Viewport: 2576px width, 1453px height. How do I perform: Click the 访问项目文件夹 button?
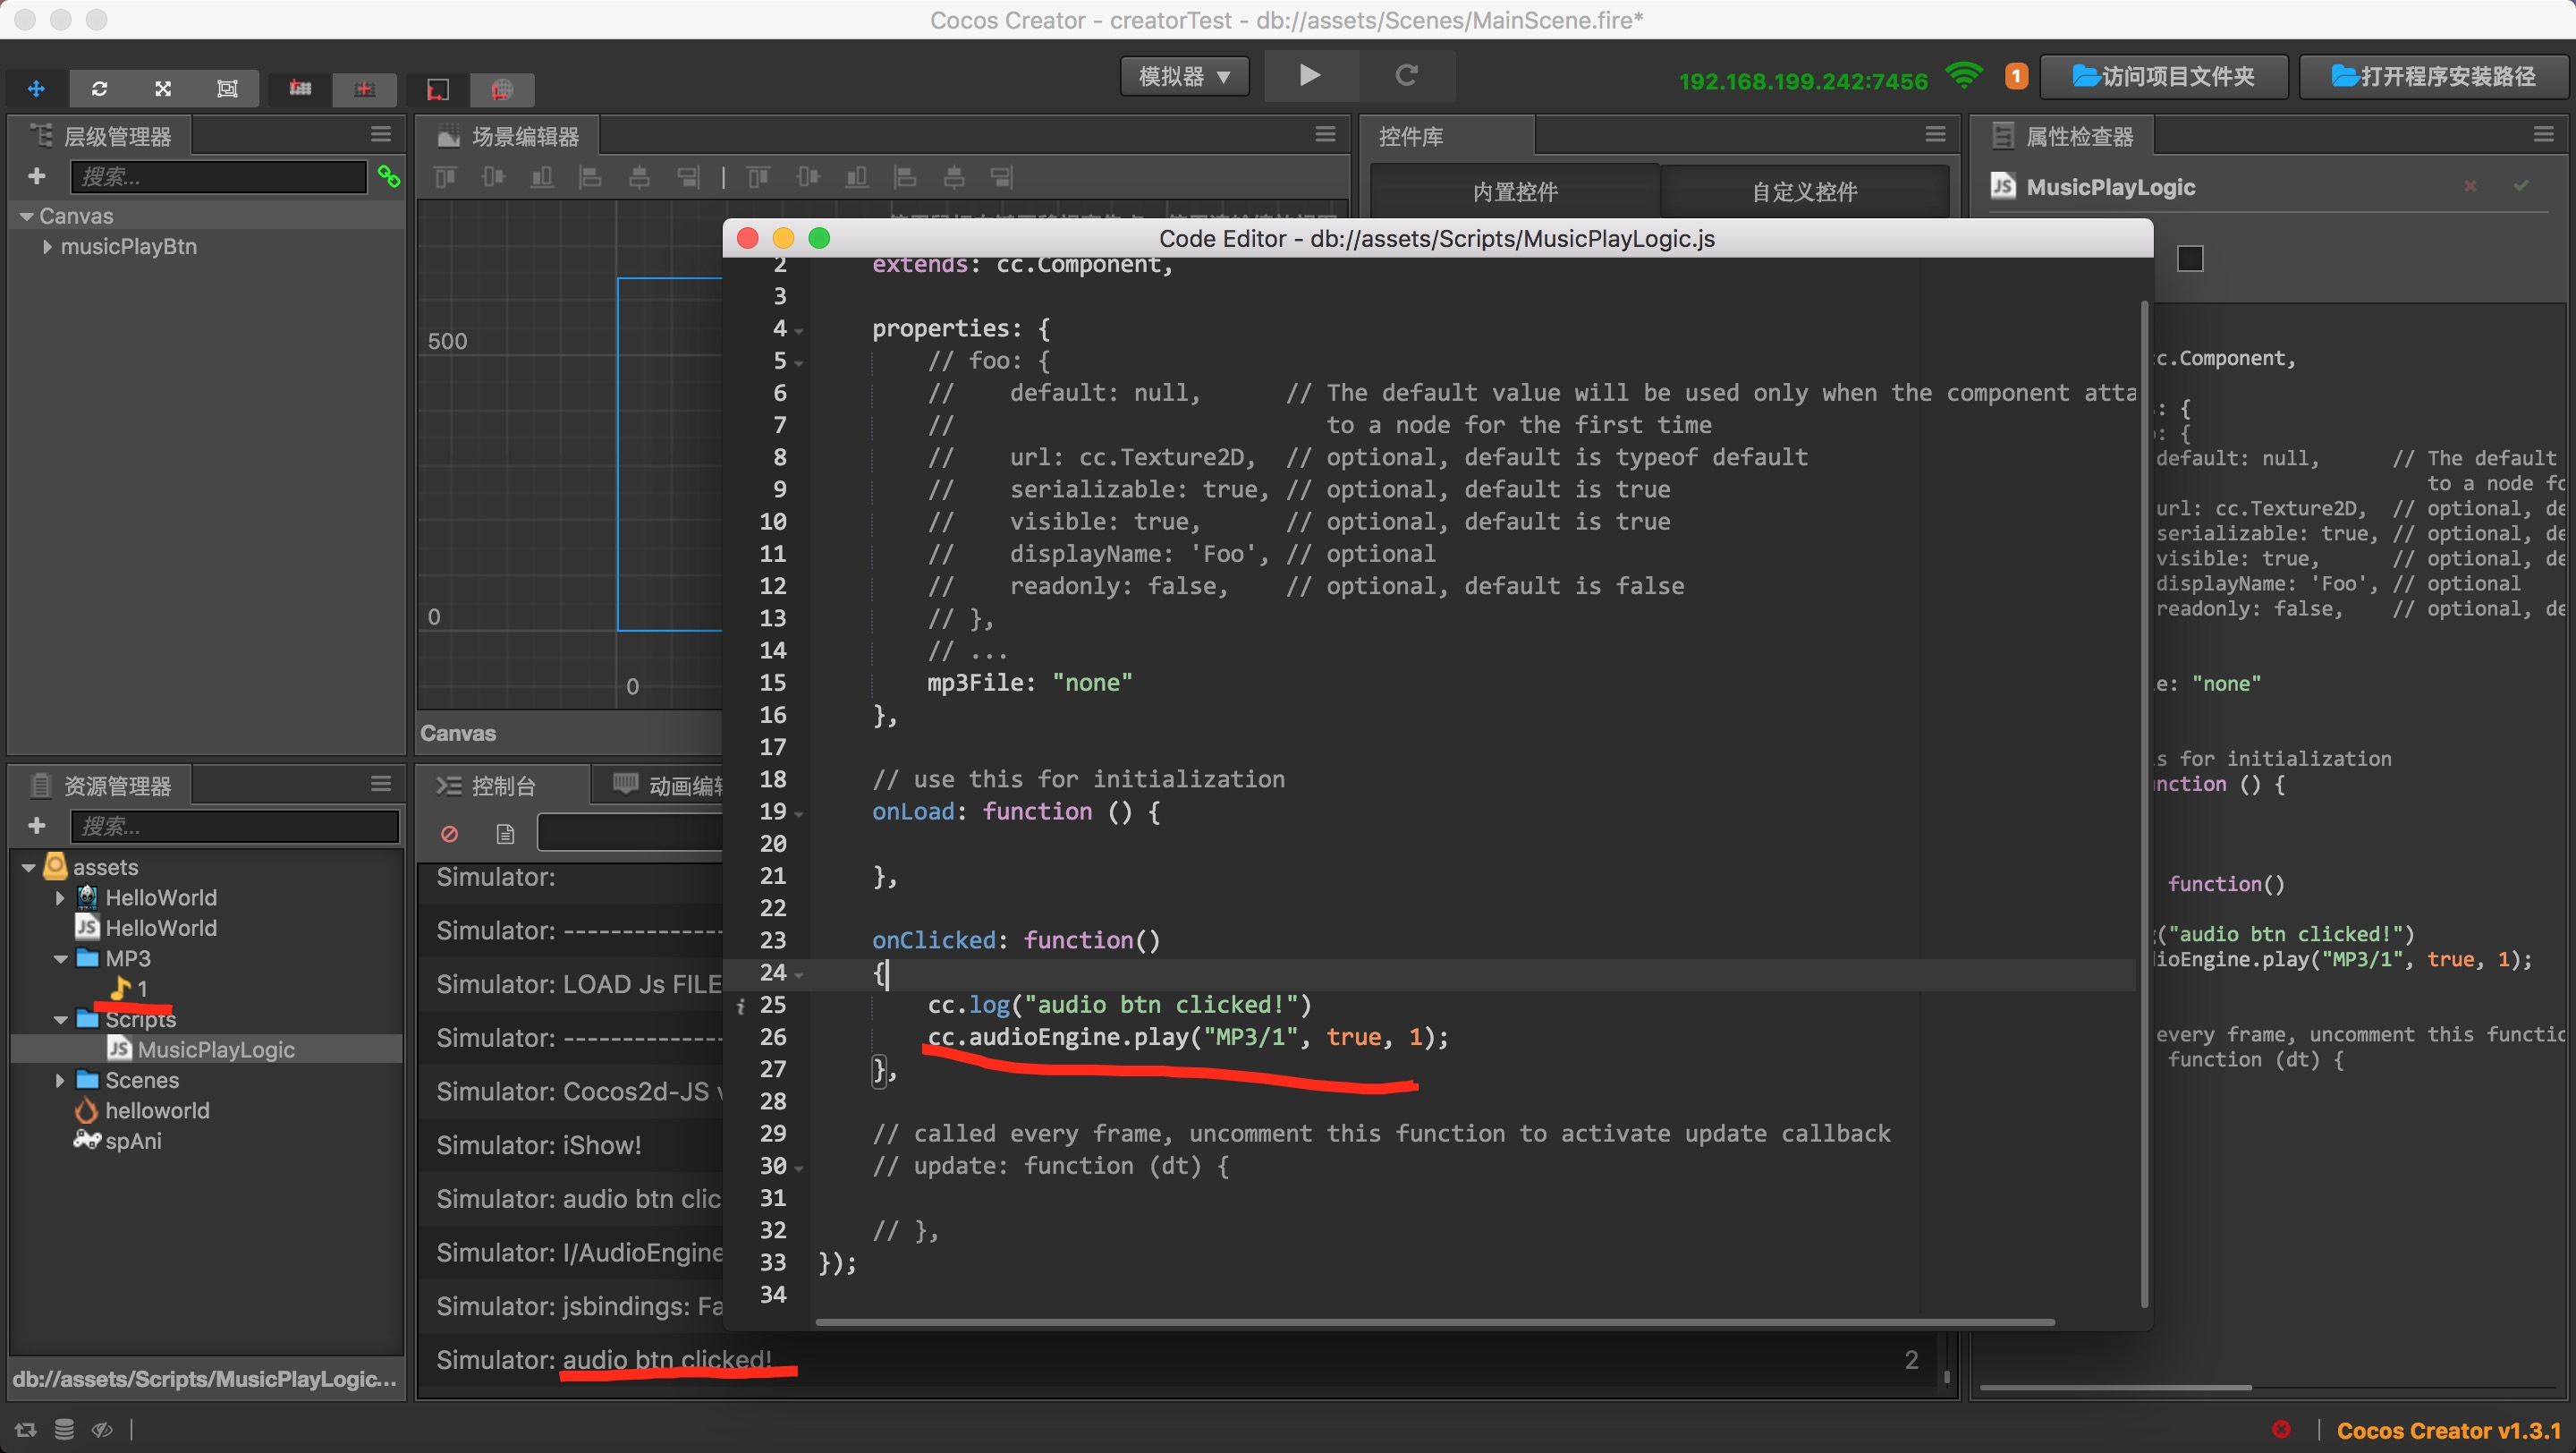click(2163, 77)
